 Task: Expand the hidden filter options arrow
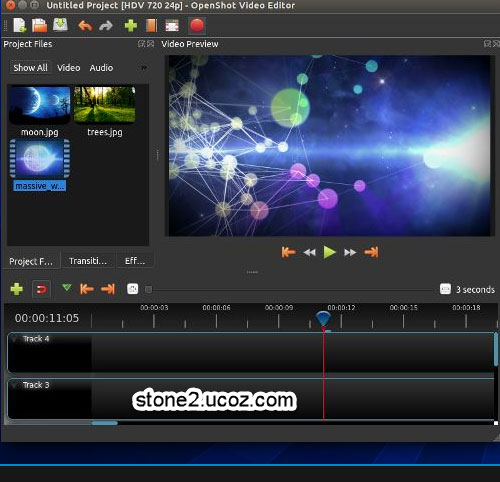[143, 68]
